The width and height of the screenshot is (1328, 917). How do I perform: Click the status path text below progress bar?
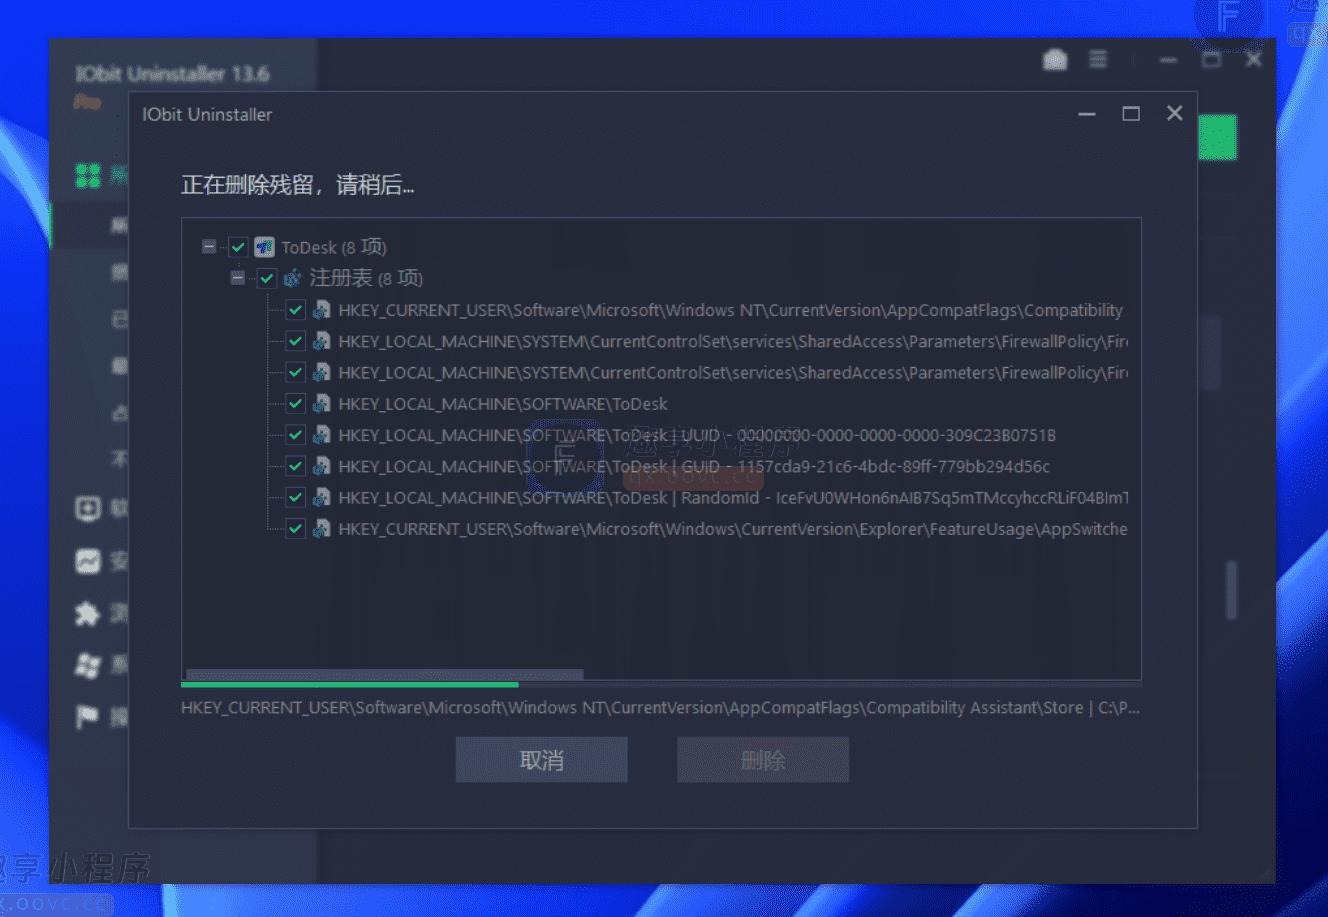tap(660, 708)
